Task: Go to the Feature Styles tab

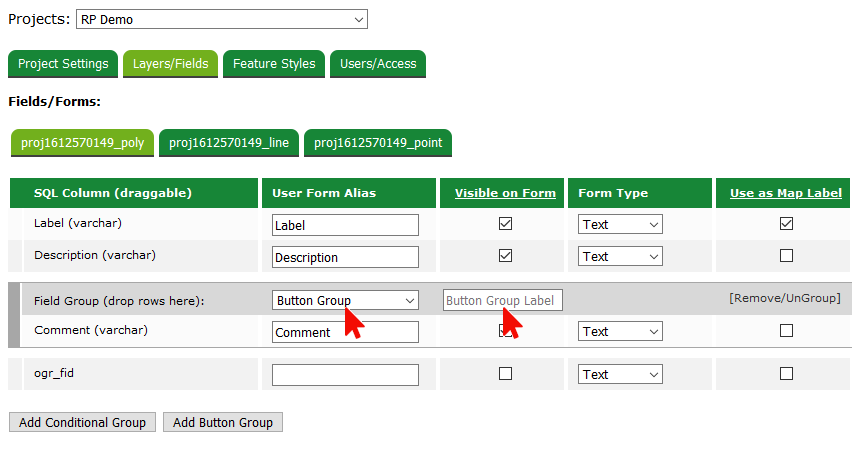Action: click(274, 64)
